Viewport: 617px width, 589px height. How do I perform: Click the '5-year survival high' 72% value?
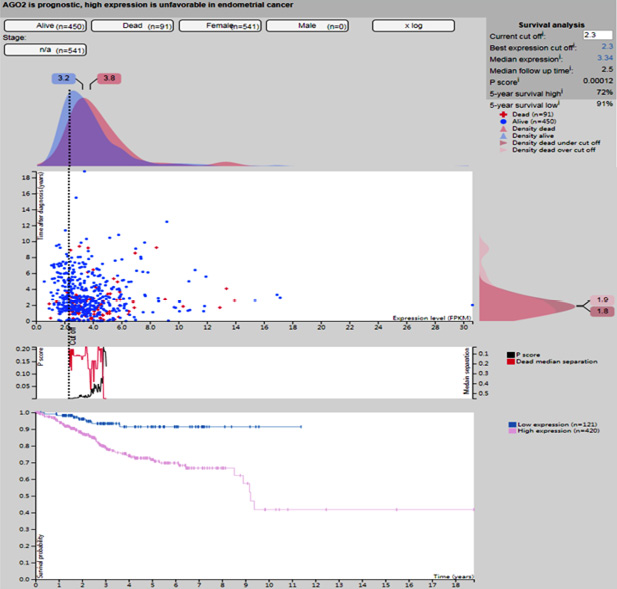point(605,92)
